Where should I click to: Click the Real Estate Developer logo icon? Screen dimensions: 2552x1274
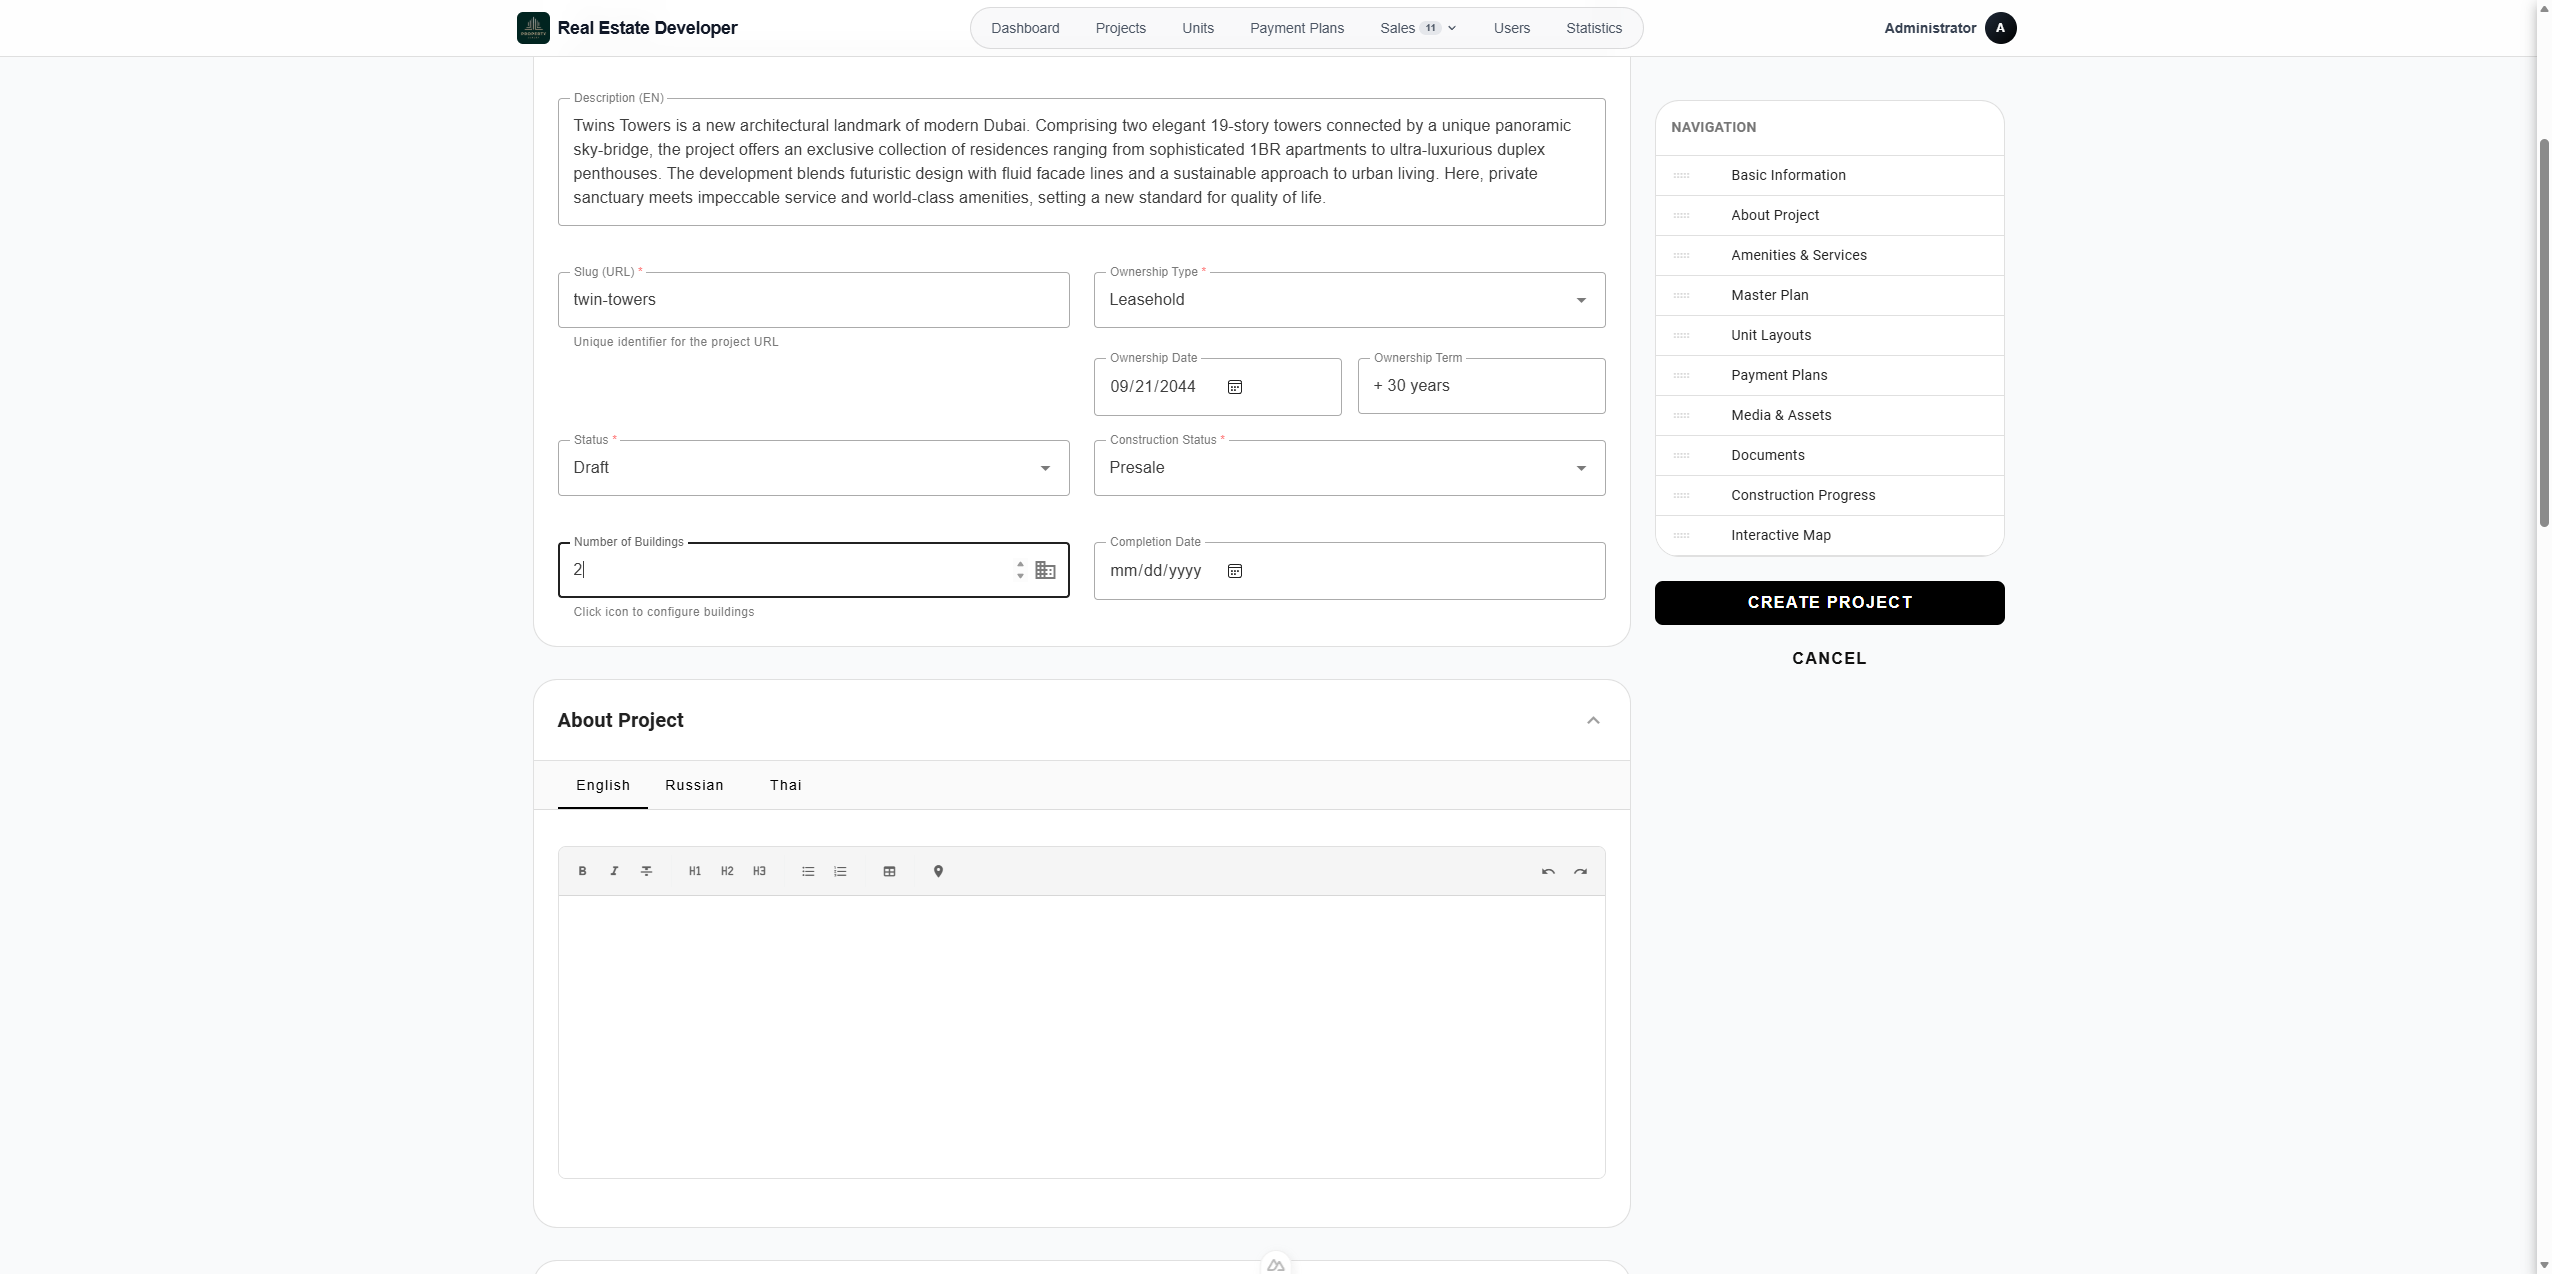(x=533, y=28)
